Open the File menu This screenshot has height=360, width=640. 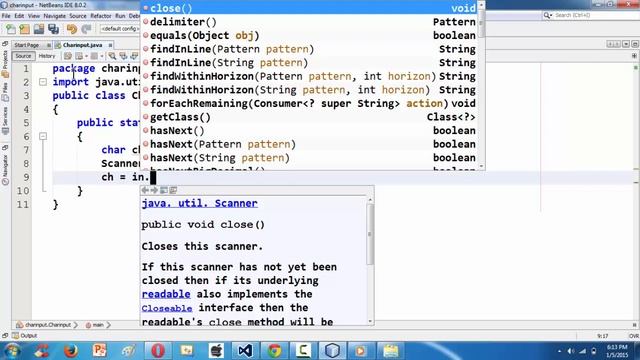coord(6,16)
